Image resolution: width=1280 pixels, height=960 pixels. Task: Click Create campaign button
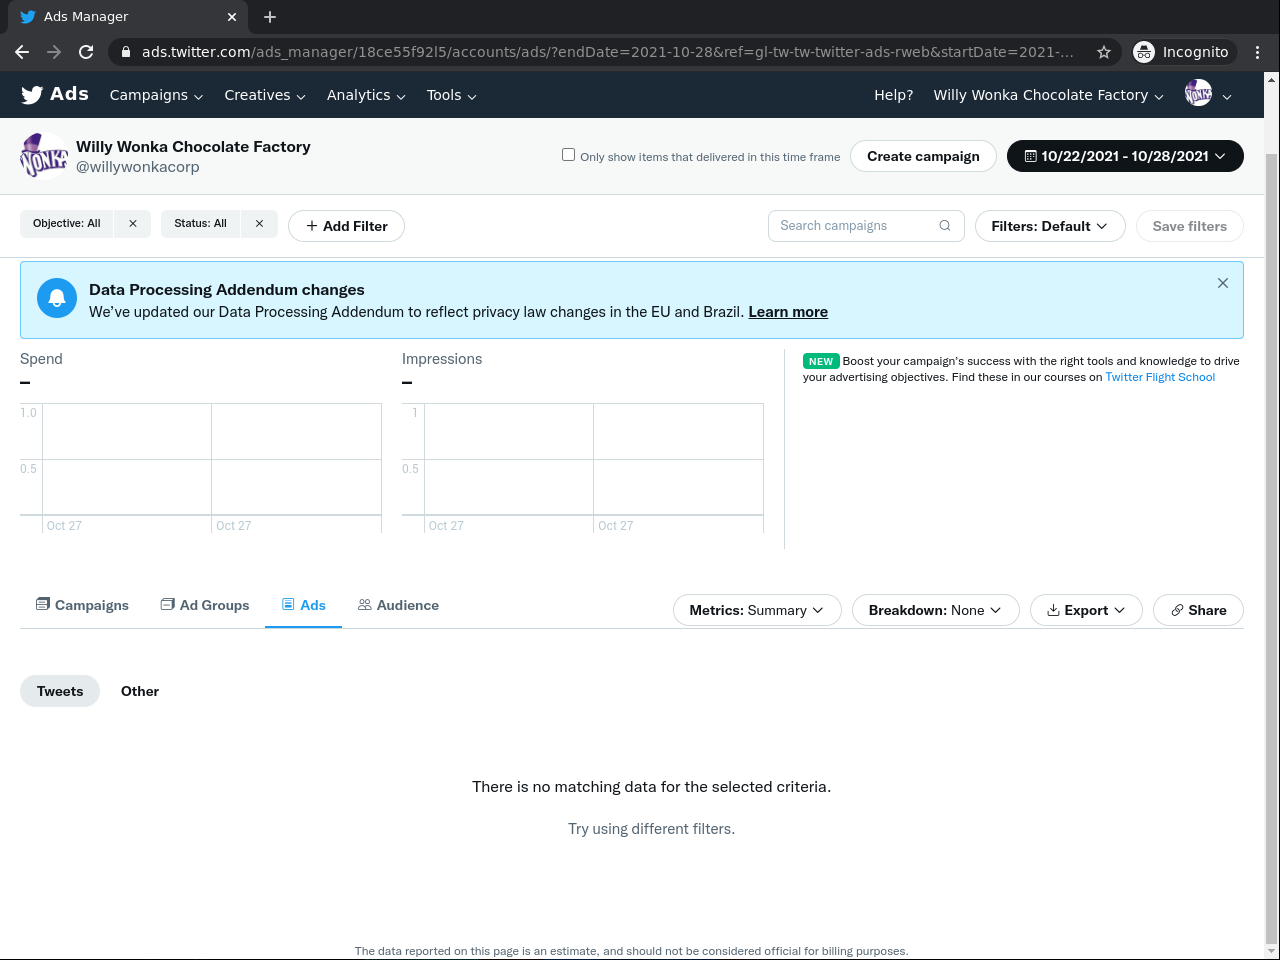923,156
